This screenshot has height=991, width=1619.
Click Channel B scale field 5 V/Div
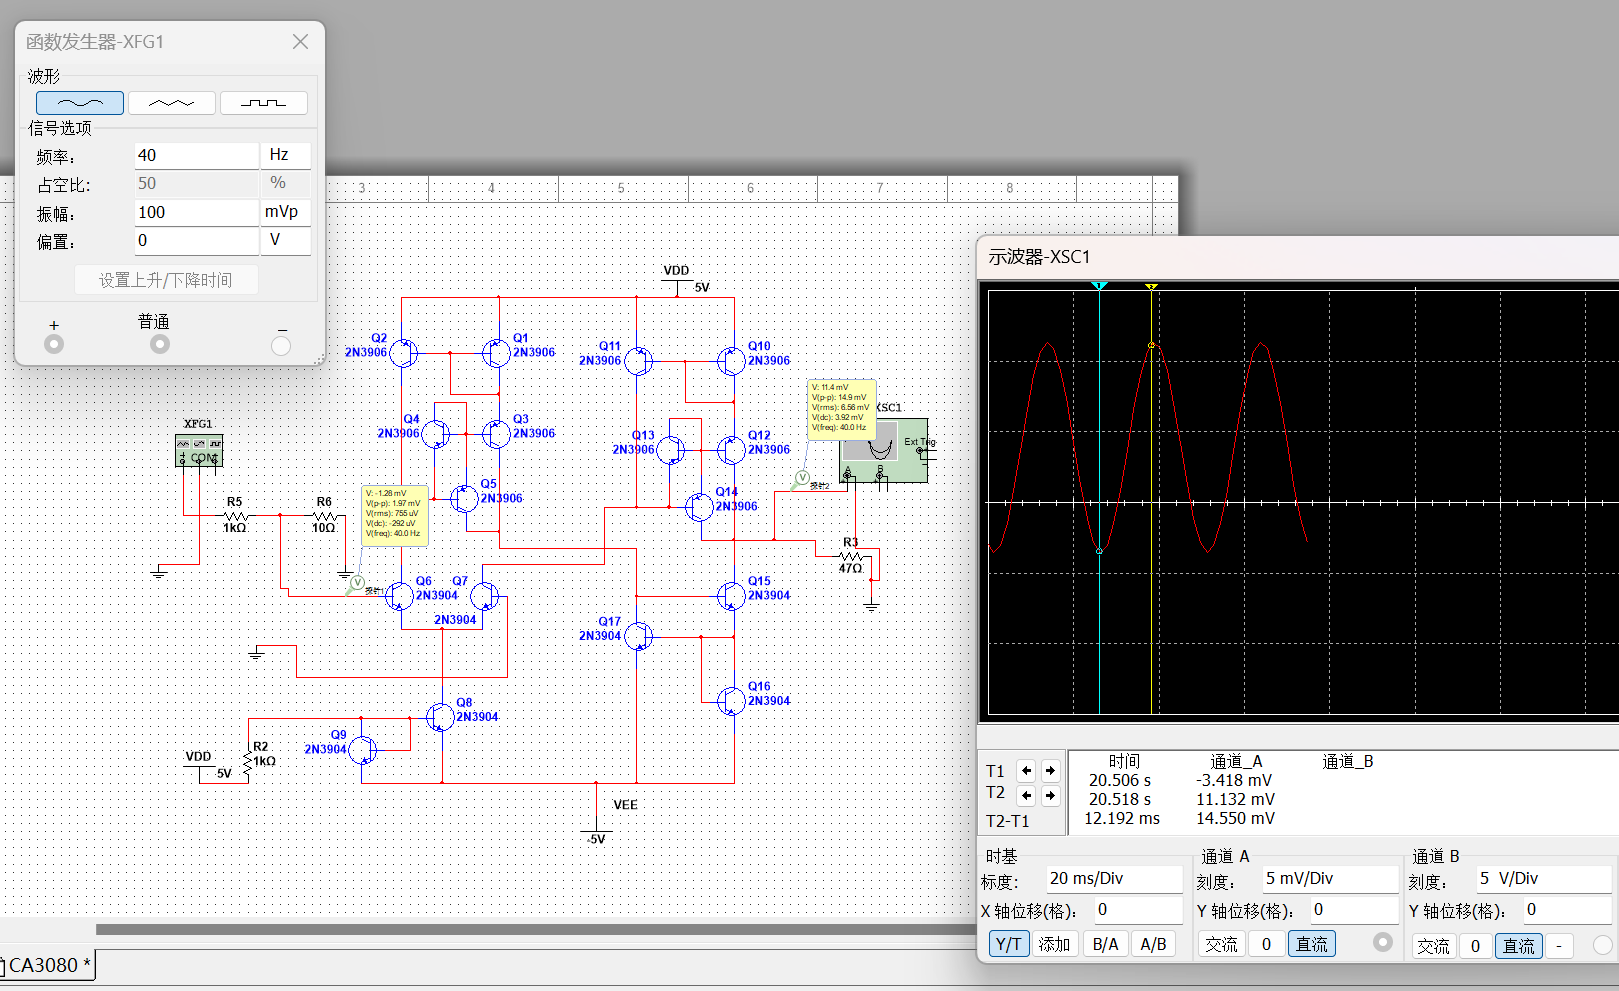[1545, 879]
